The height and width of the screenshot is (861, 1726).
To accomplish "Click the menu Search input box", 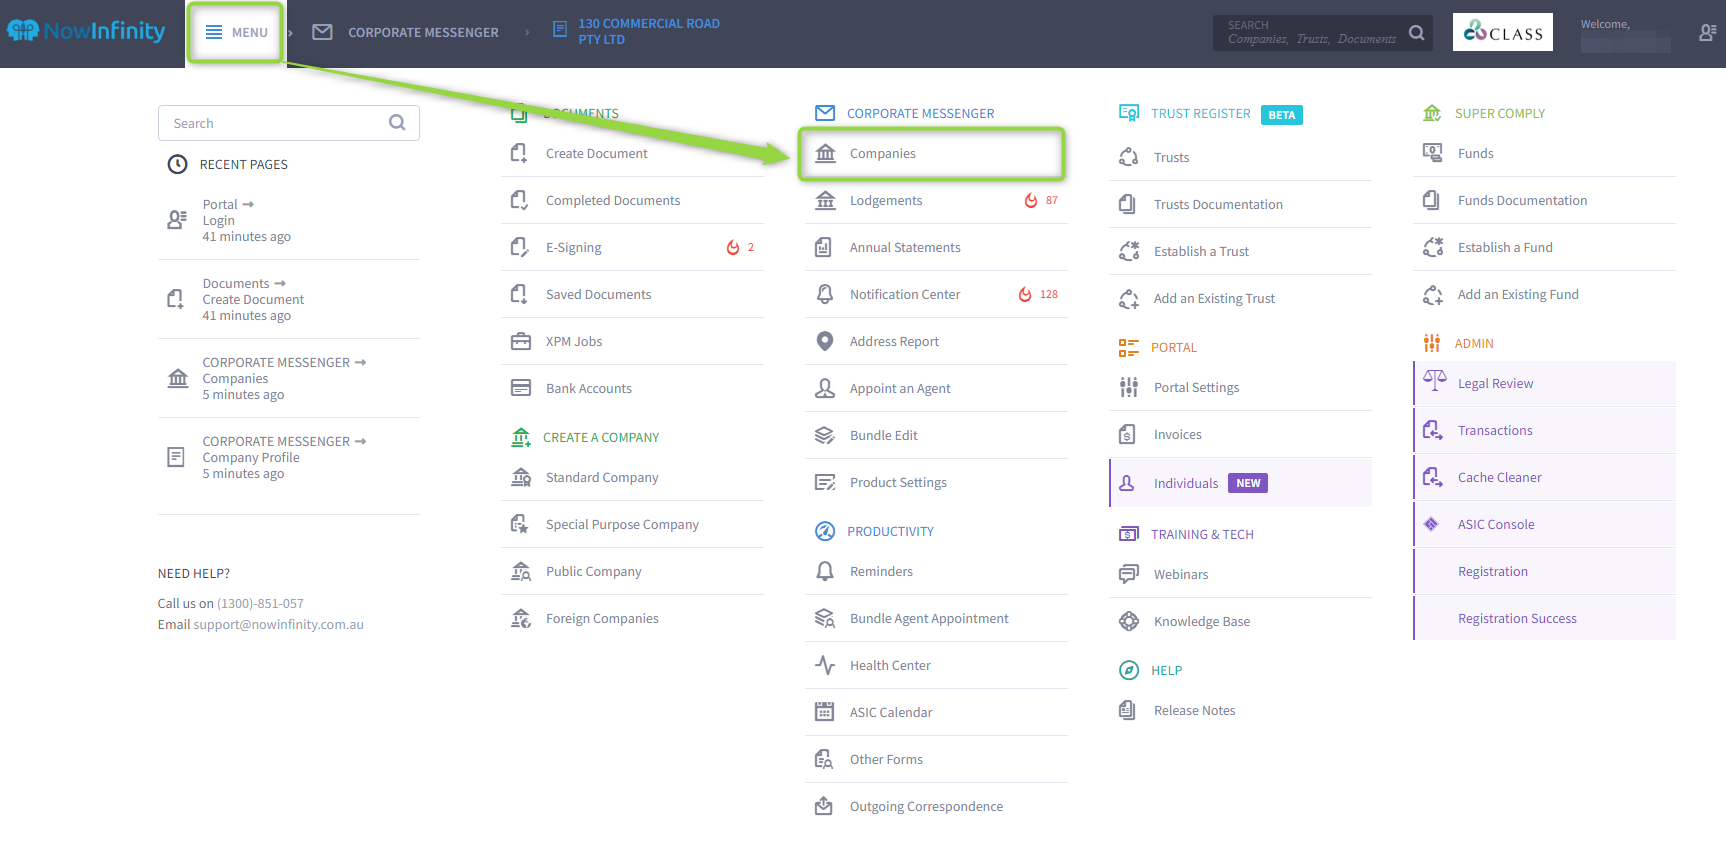I will pyautogui.click(x=288, y=123).
